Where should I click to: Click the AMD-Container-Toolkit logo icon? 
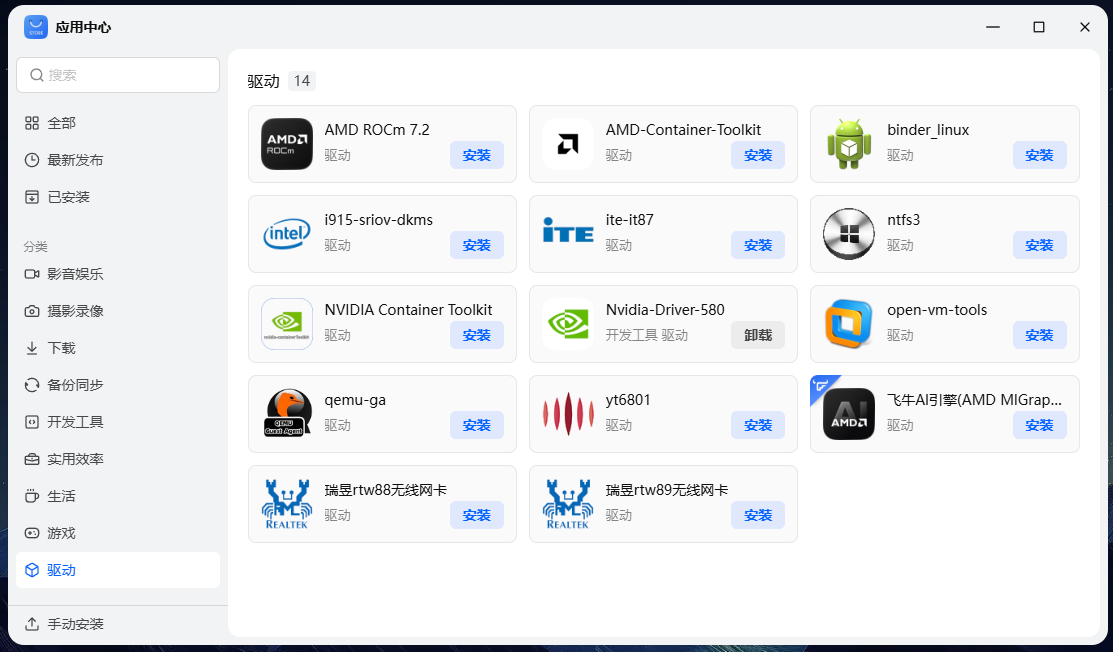(568, 144)
